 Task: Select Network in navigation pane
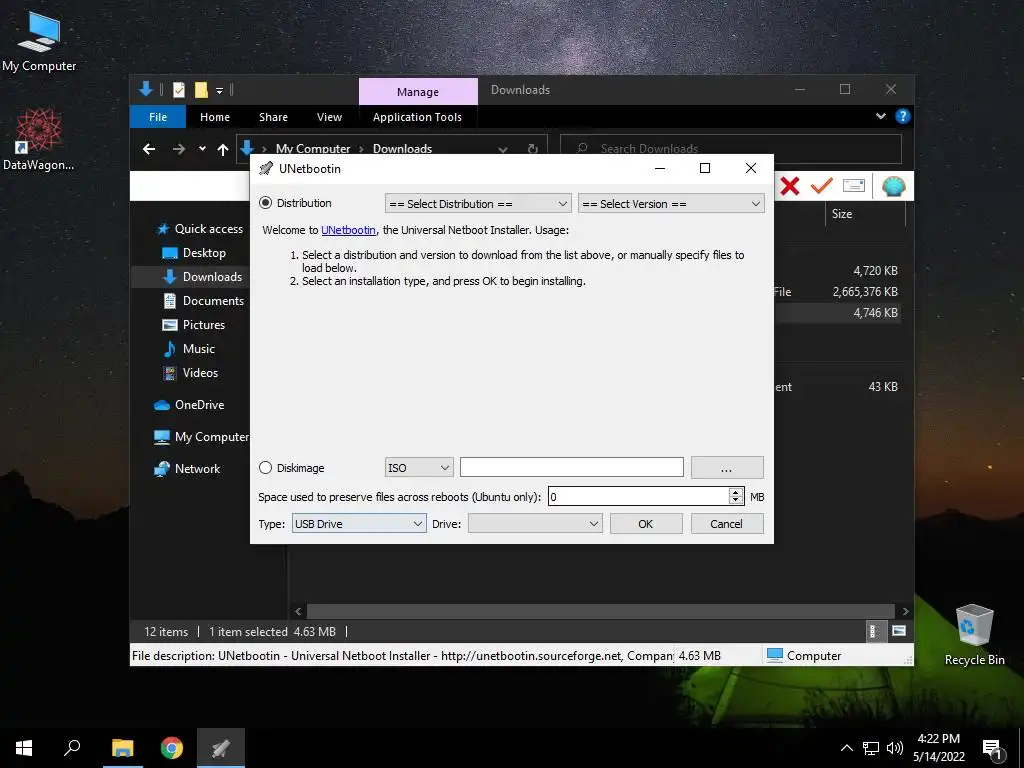coord(187,469)
